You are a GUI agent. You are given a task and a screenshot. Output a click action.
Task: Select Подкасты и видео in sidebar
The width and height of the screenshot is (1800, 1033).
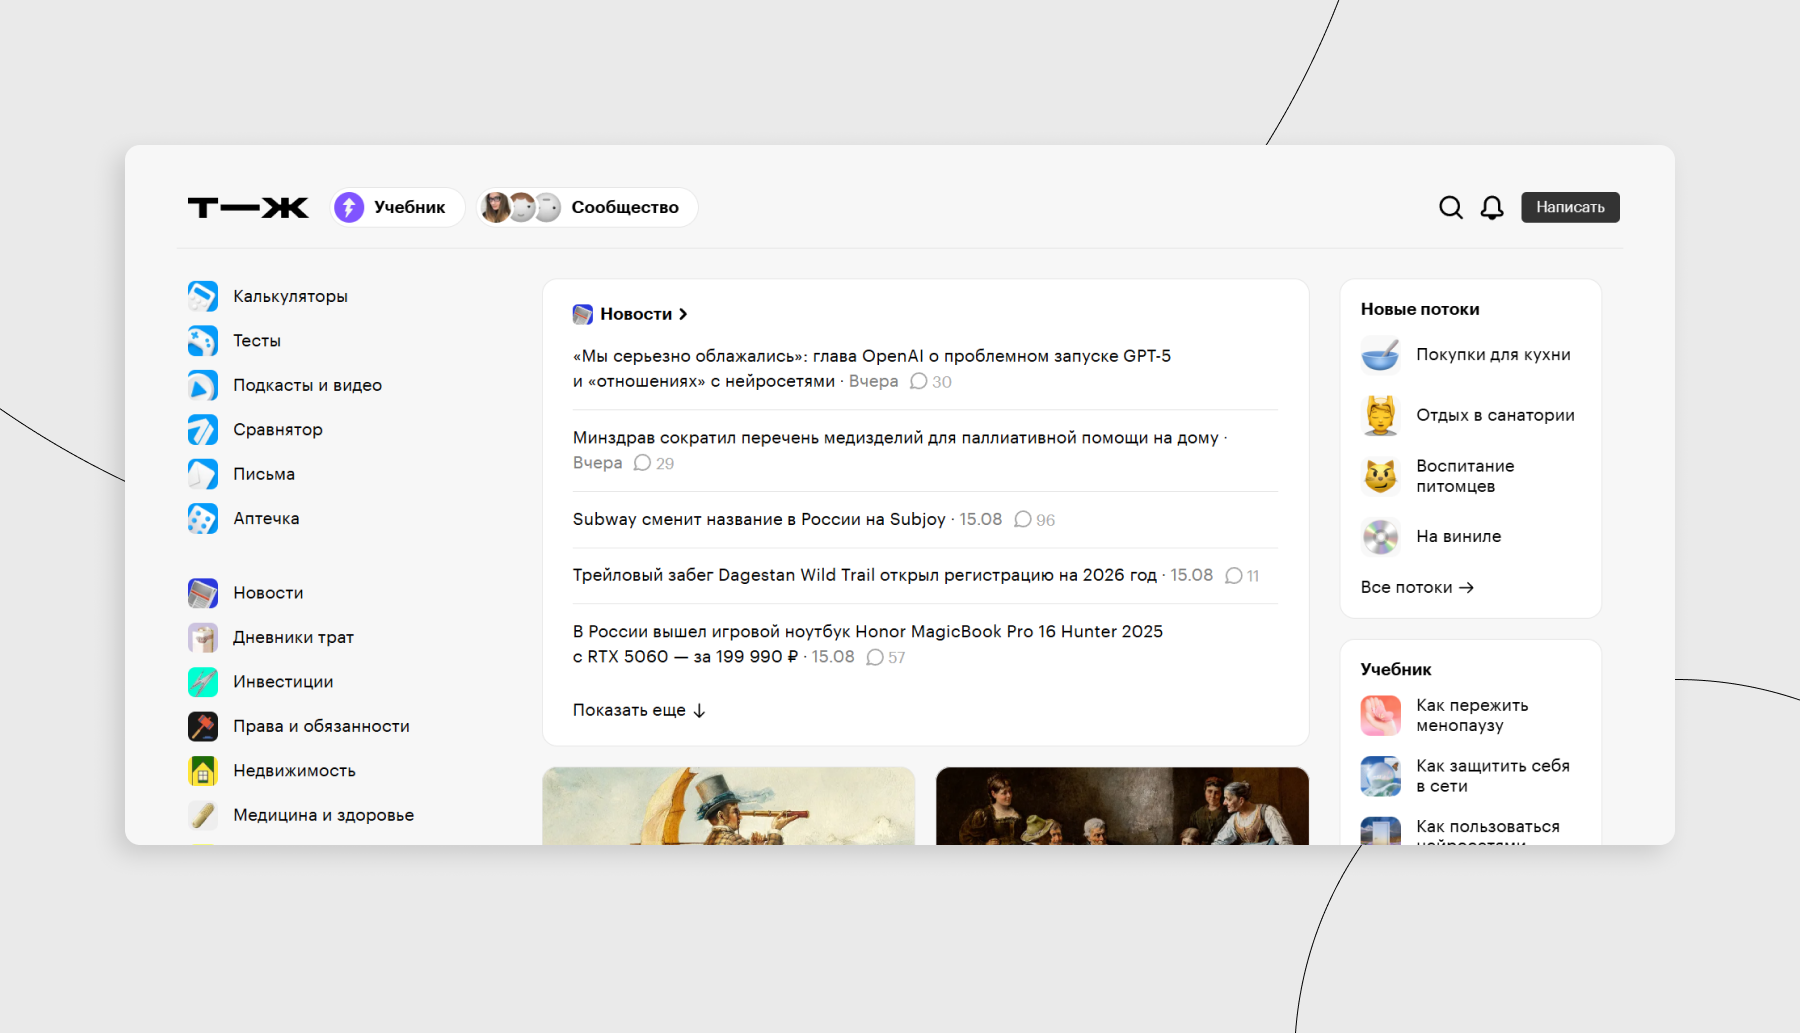coord(307,385)
